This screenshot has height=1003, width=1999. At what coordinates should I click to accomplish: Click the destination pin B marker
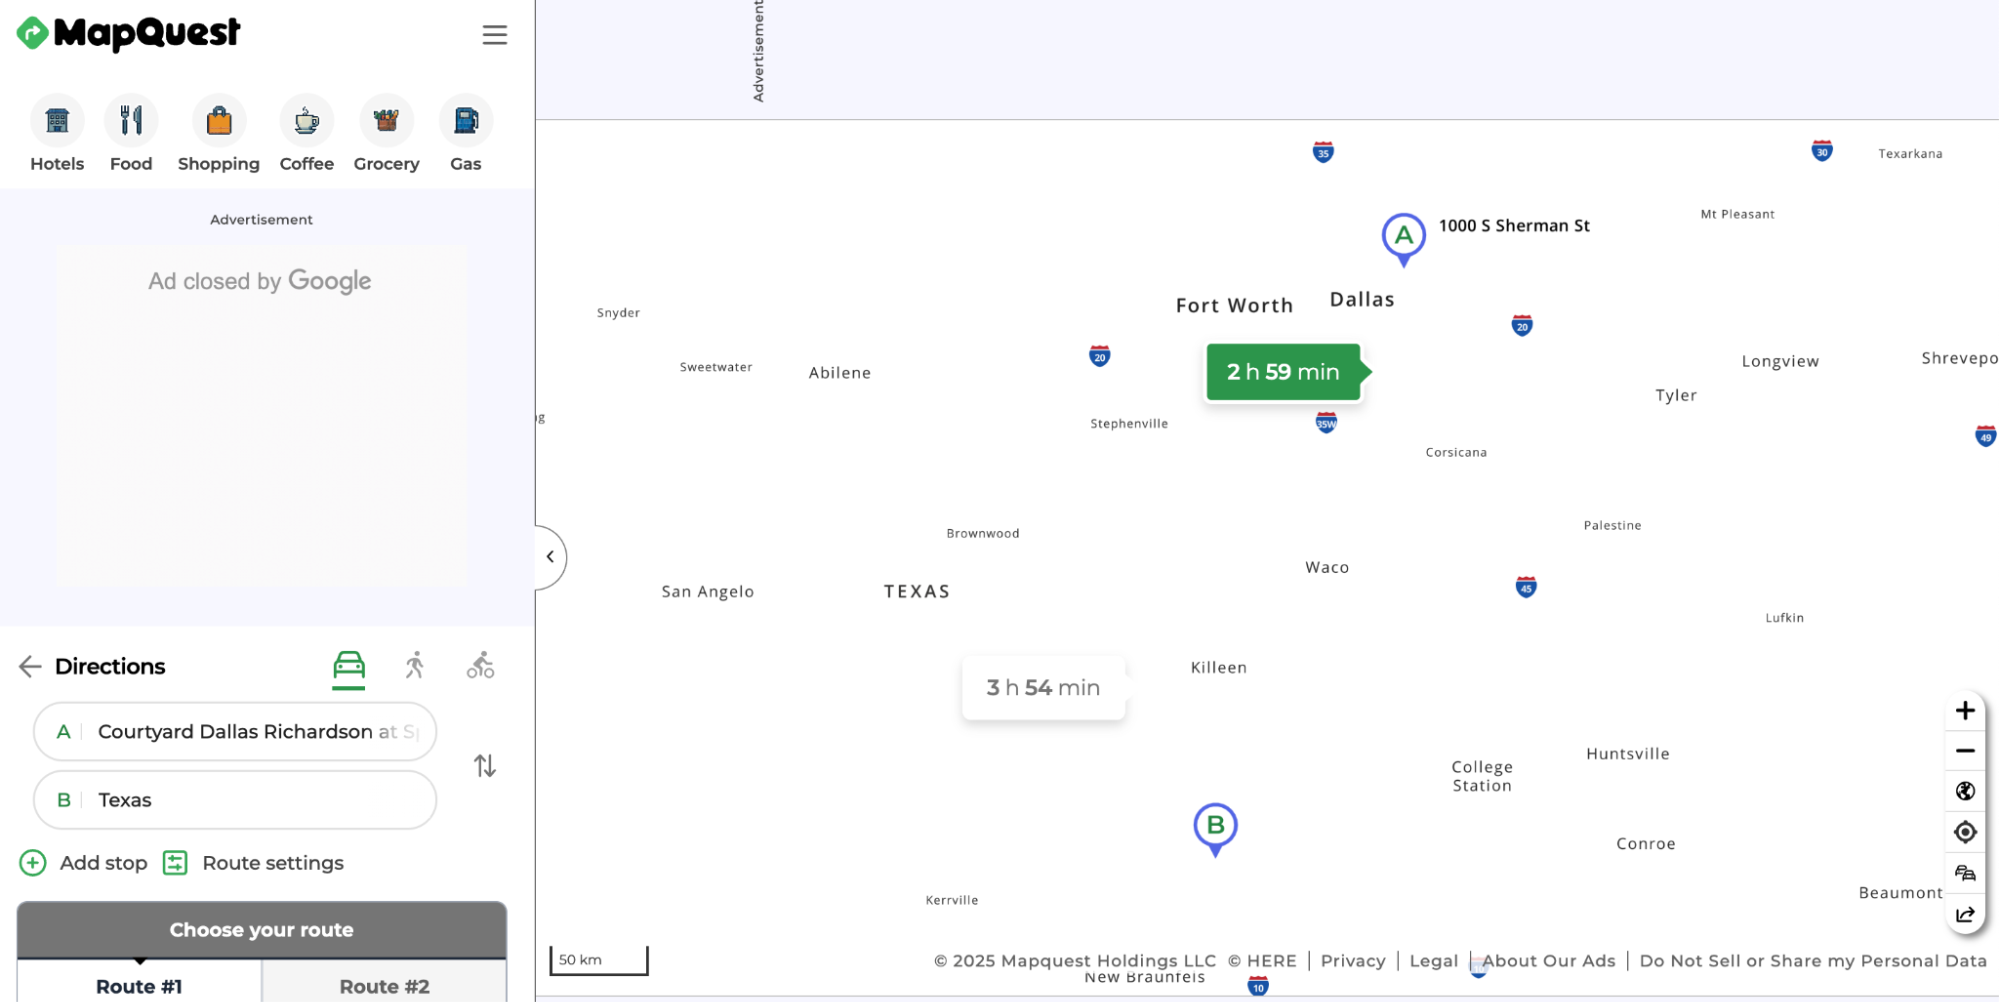1215,829
